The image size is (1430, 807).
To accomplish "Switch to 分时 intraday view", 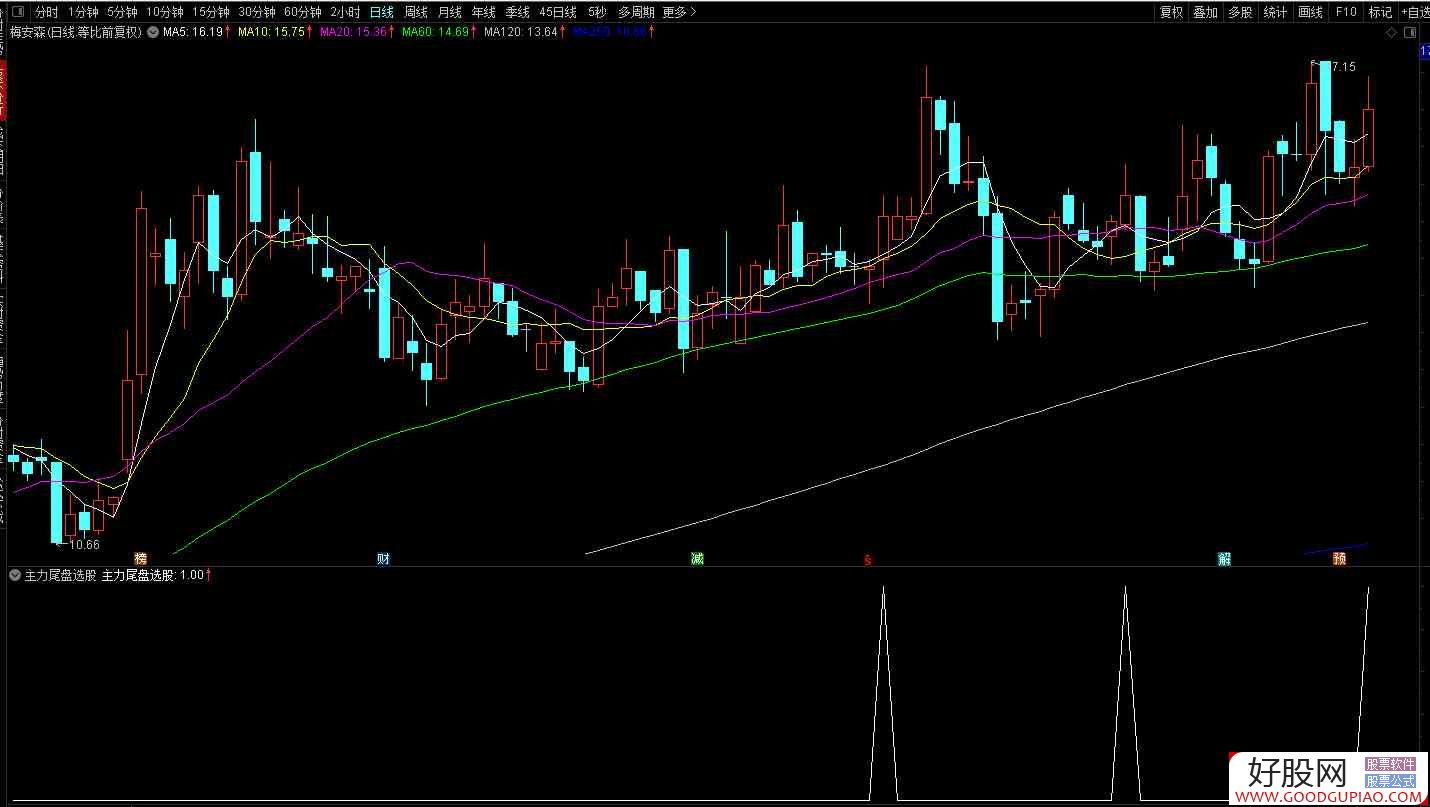I will click(x=46, y=12).
